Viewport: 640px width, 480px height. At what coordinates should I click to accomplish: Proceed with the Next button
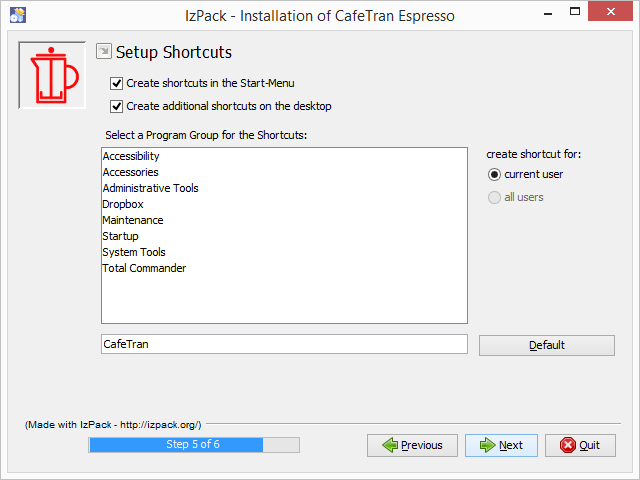coord(501,445)
